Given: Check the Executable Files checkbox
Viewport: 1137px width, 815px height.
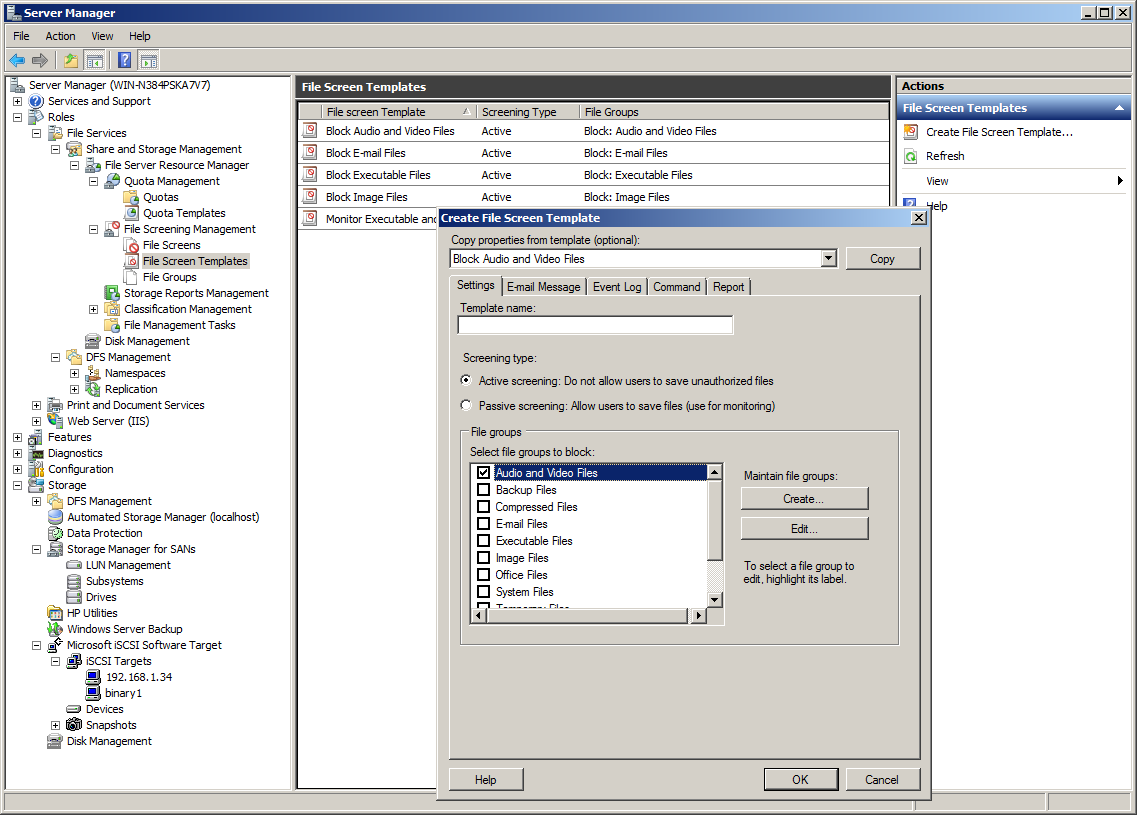Looking at the screenshot, I should coord(484,540).
